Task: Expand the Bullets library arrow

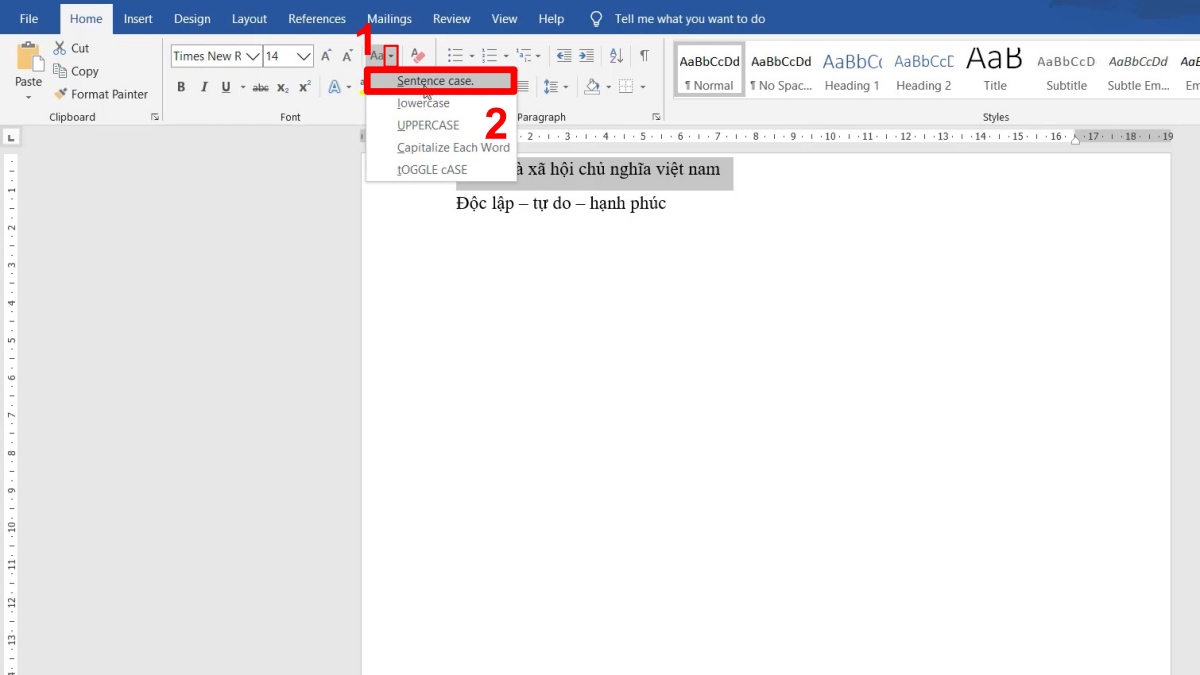Action: [471, 56]
